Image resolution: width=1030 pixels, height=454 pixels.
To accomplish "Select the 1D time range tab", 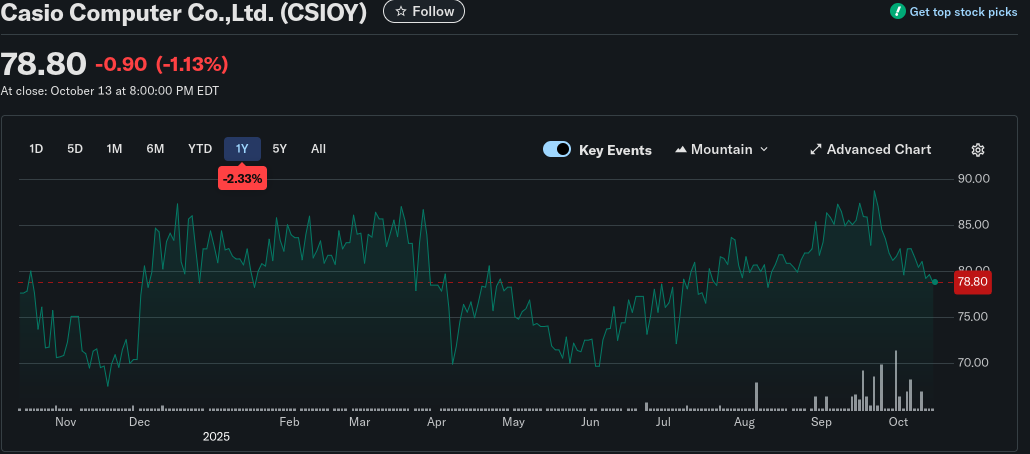I will (36, 149).
